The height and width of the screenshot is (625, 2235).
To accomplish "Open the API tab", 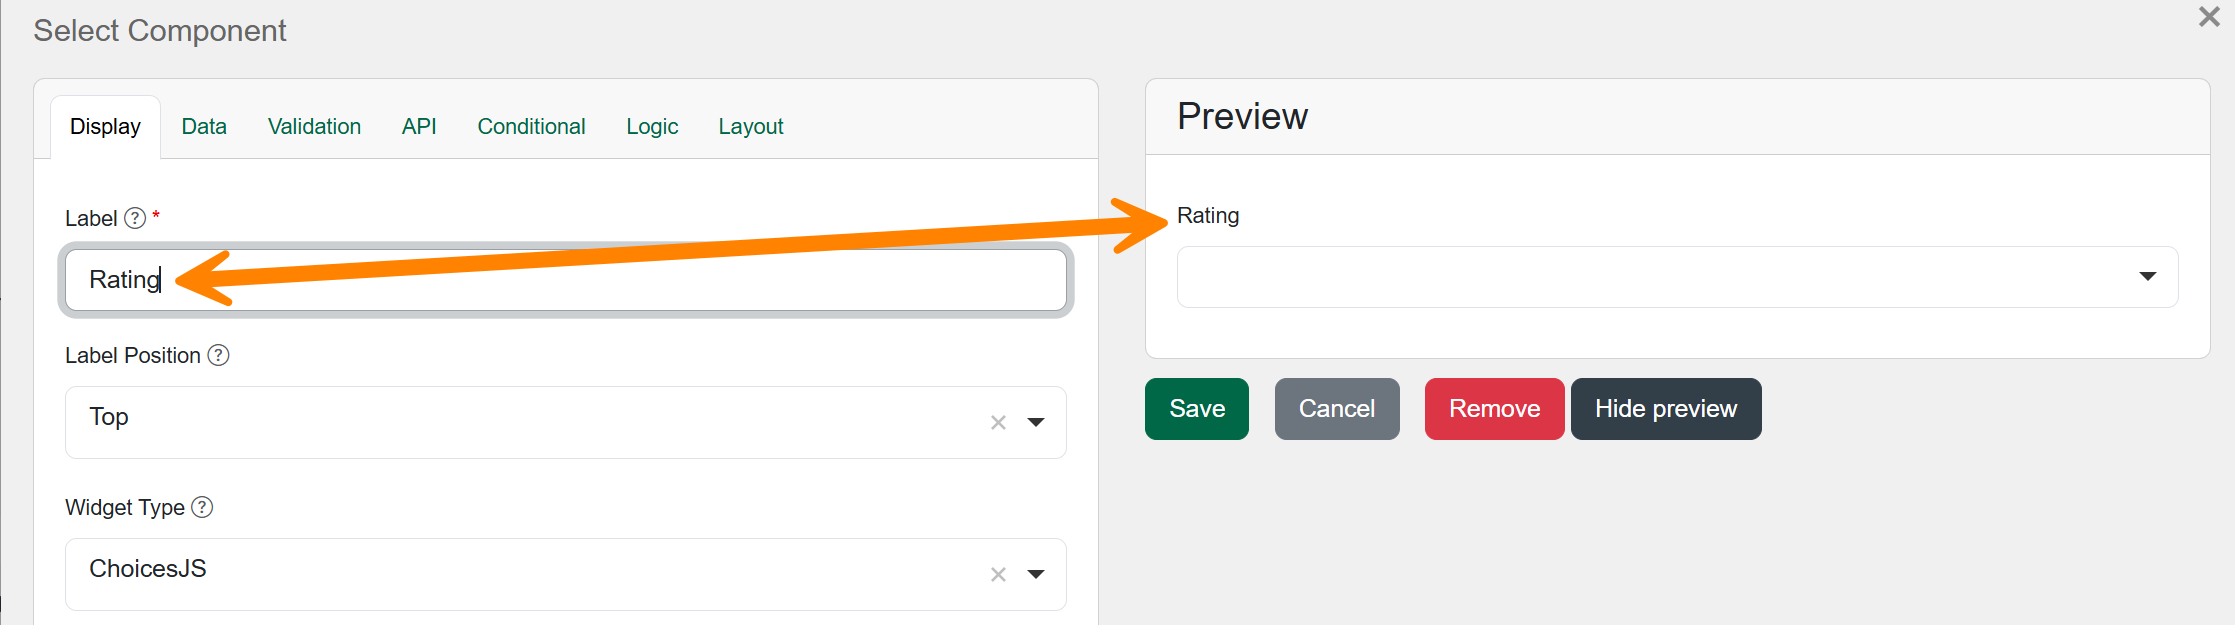I will coord(419,127).
